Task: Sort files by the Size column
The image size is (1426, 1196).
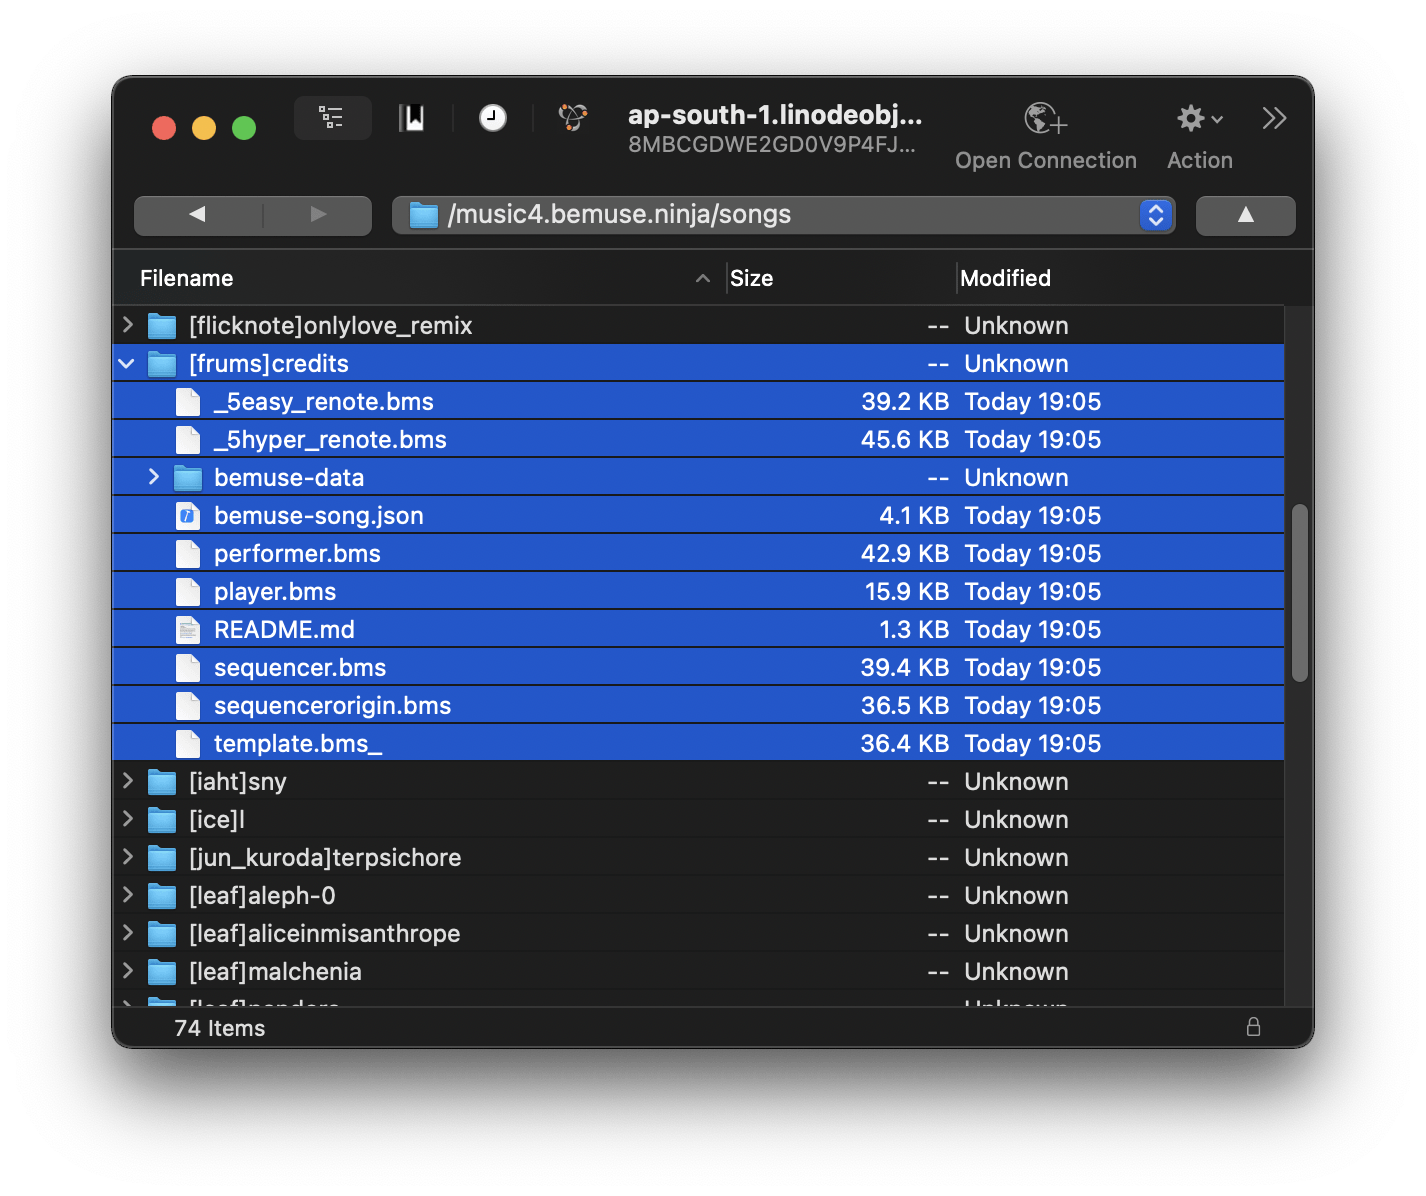Action: click(x=752, y=277)
